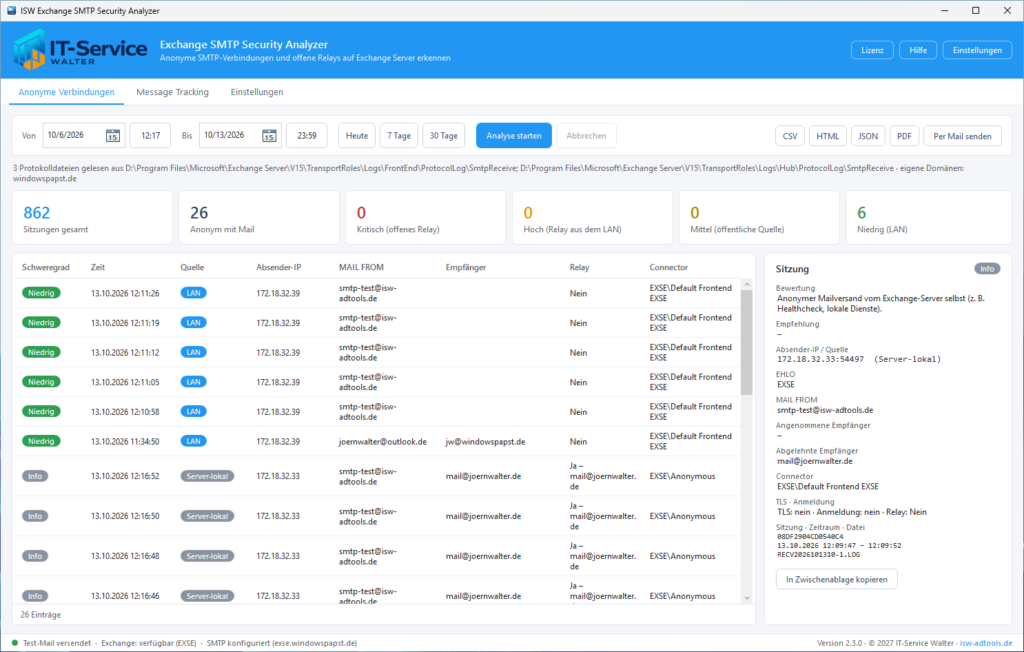The height and width of the screenshot is (652, 1024).
Task: Start analysis with Analyse starten
Action: [514, 136]
